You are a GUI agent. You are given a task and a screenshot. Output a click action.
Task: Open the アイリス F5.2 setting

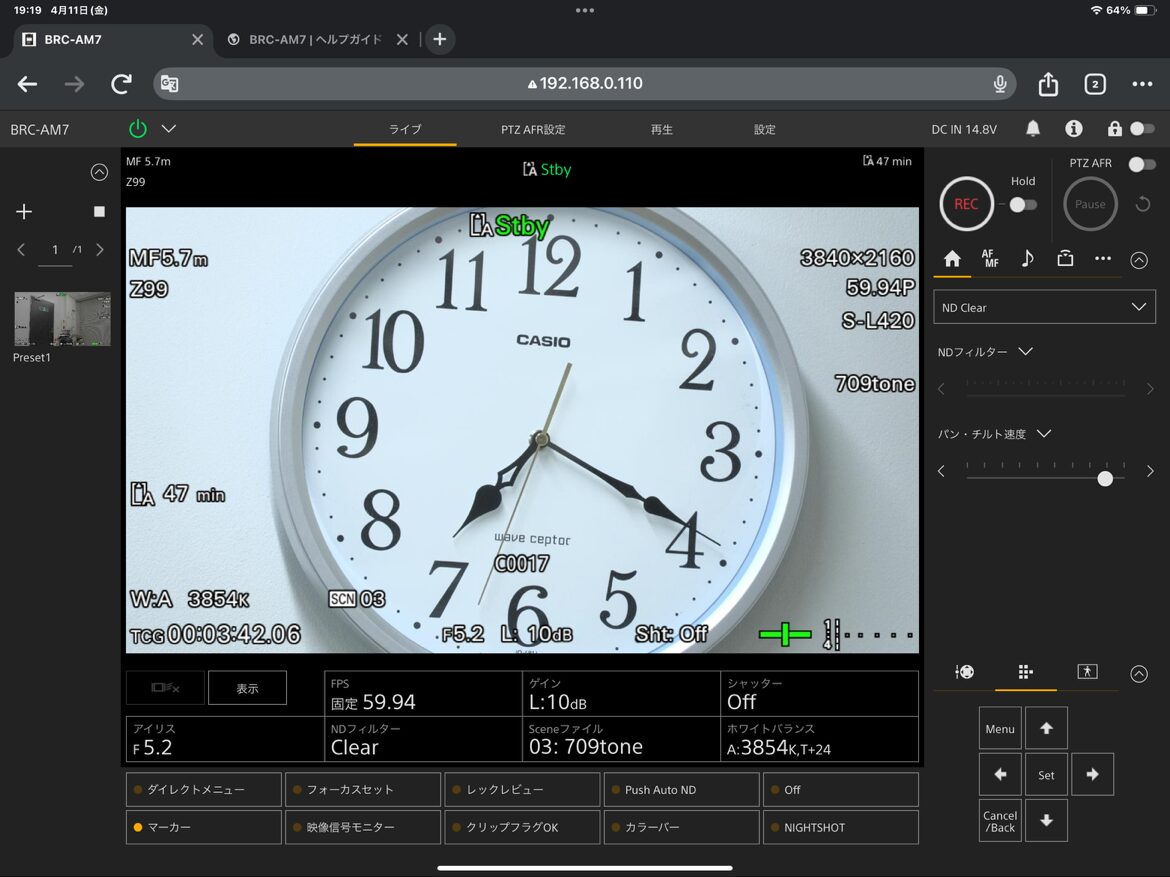tap(225, 739)
